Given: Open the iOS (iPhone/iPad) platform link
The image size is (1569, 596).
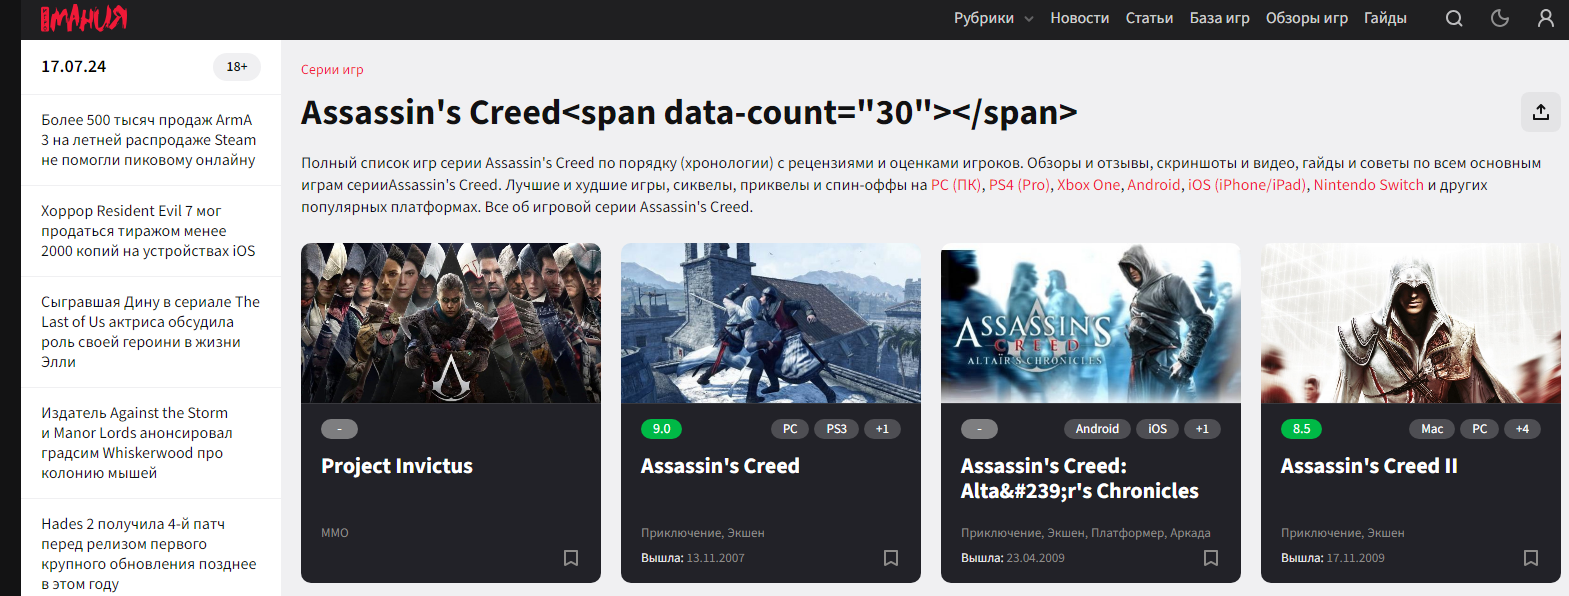Looking at the screenshot, I should coord(1247,185).
